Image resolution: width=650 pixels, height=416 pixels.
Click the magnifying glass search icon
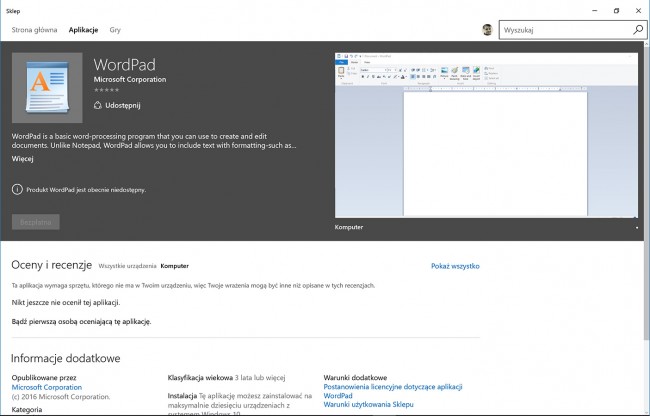638,30
